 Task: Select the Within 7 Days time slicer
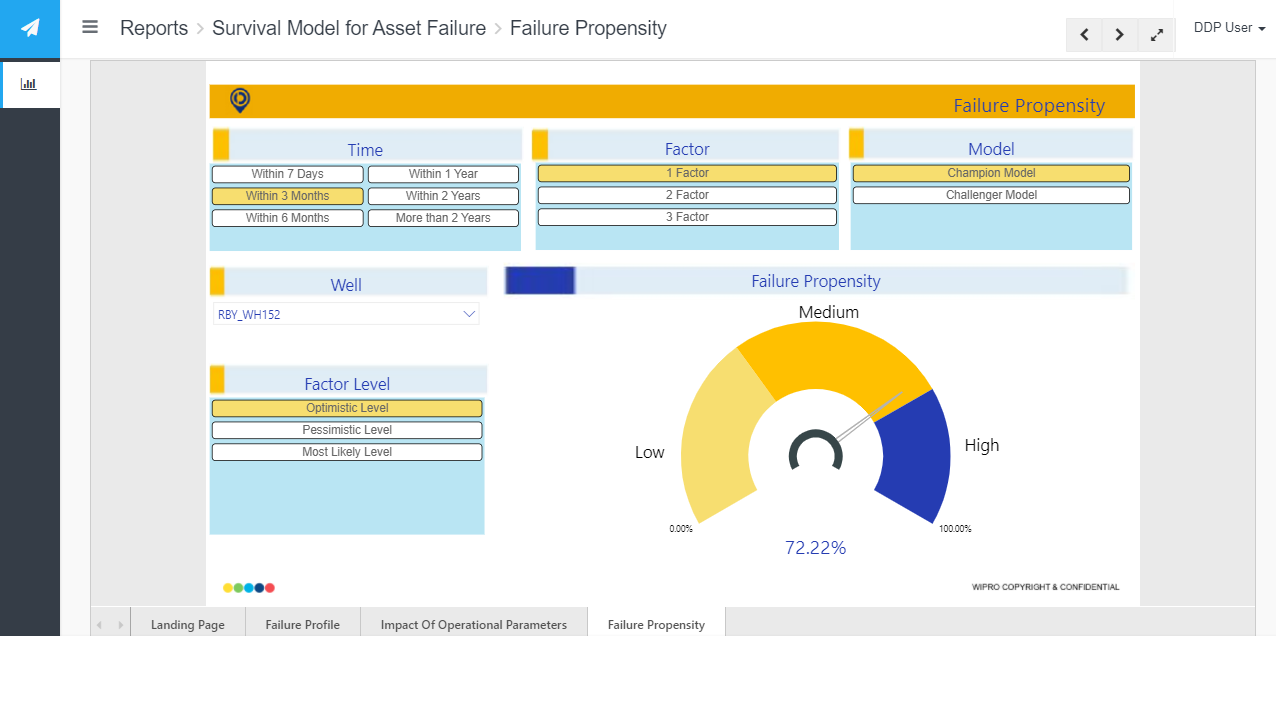(x=287, y=174)
